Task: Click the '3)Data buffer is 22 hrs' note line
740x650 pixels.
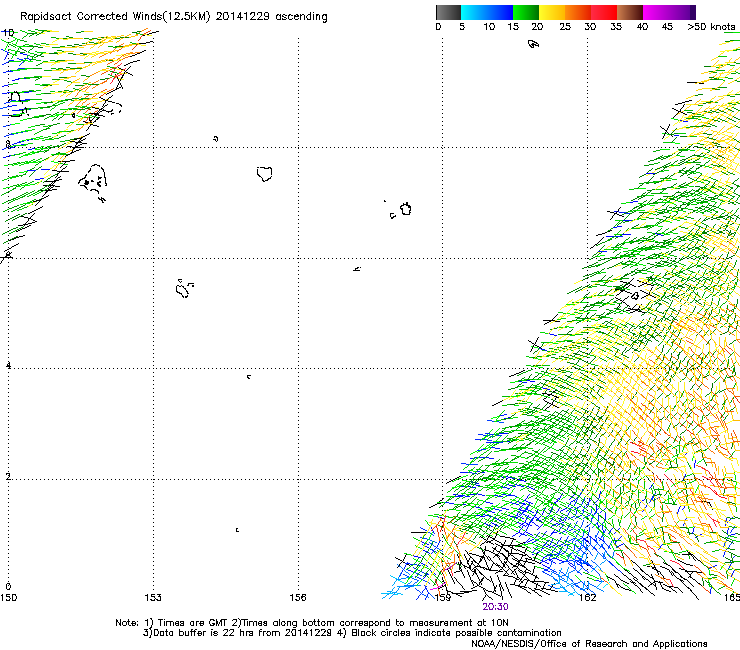Action: [352, 633]
